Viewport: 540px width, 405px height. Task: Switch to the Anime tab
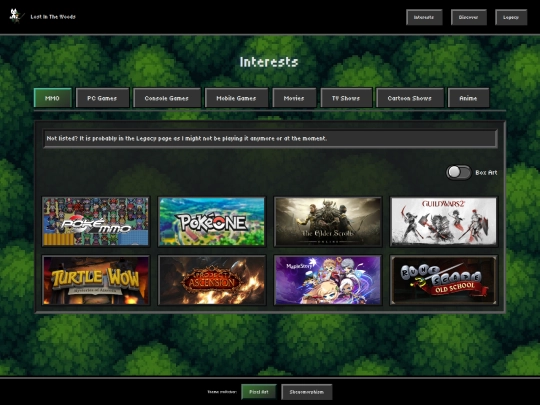coord(468,98)
